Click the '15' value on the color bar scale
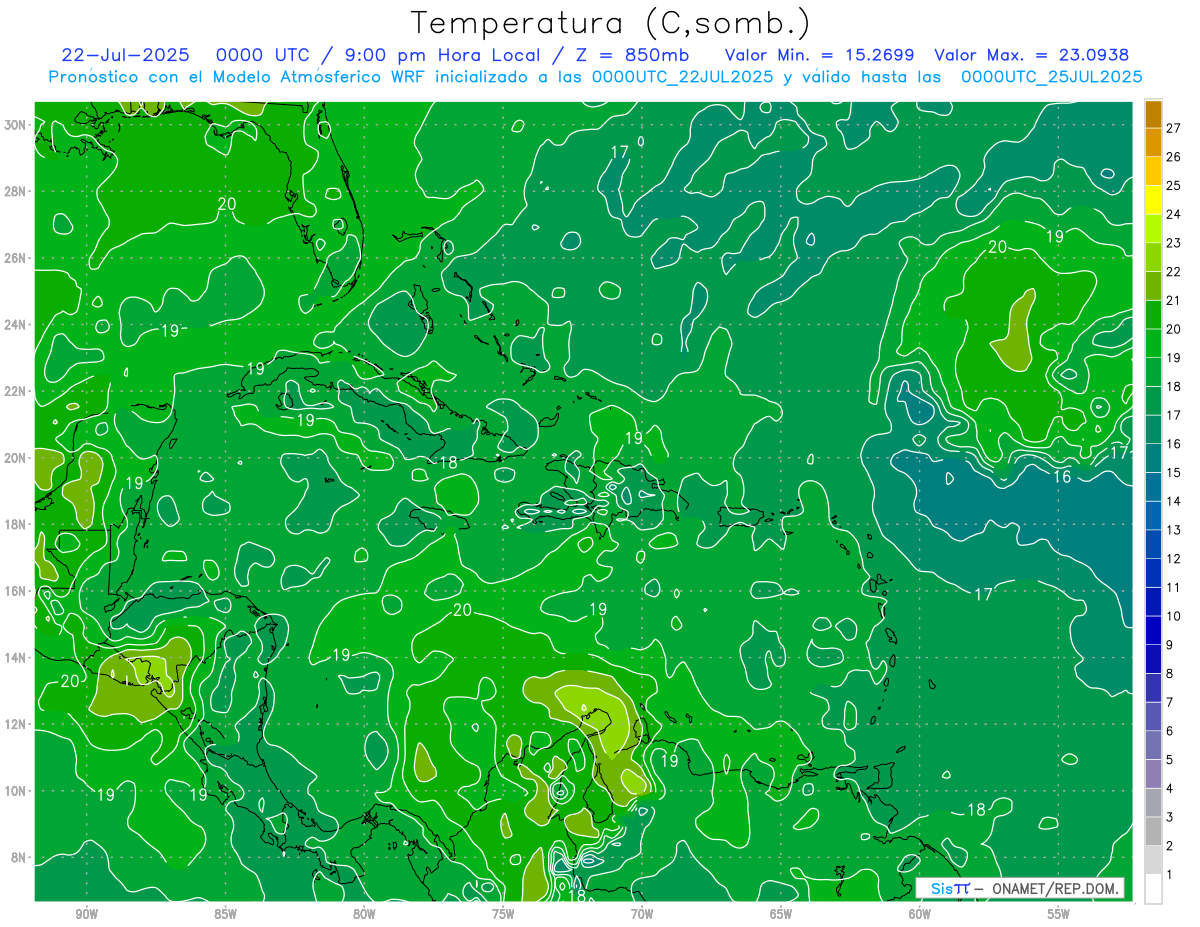This screenshot has height=927, width=1200. click(1174, 472)
